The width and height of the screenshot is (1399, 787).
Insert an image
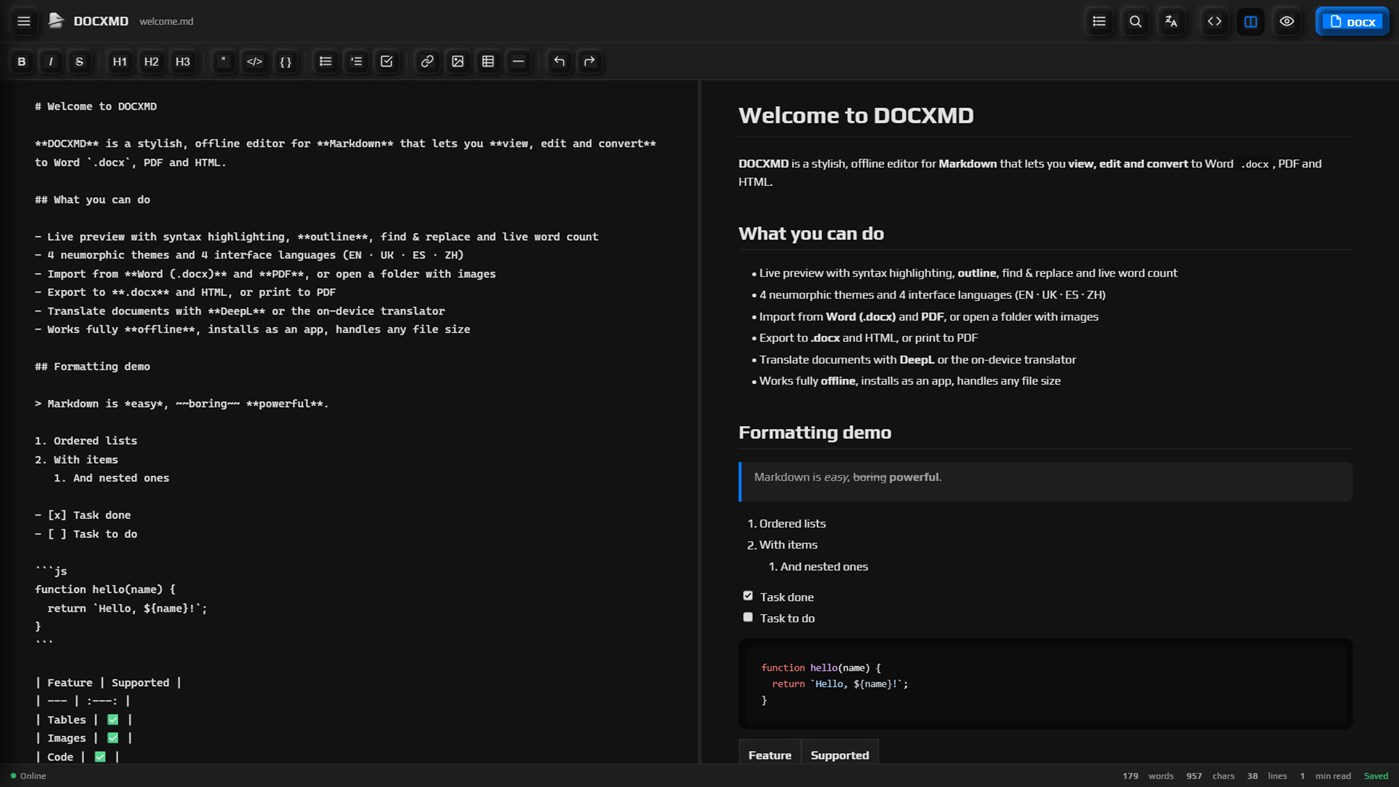[x=458, y=62]
